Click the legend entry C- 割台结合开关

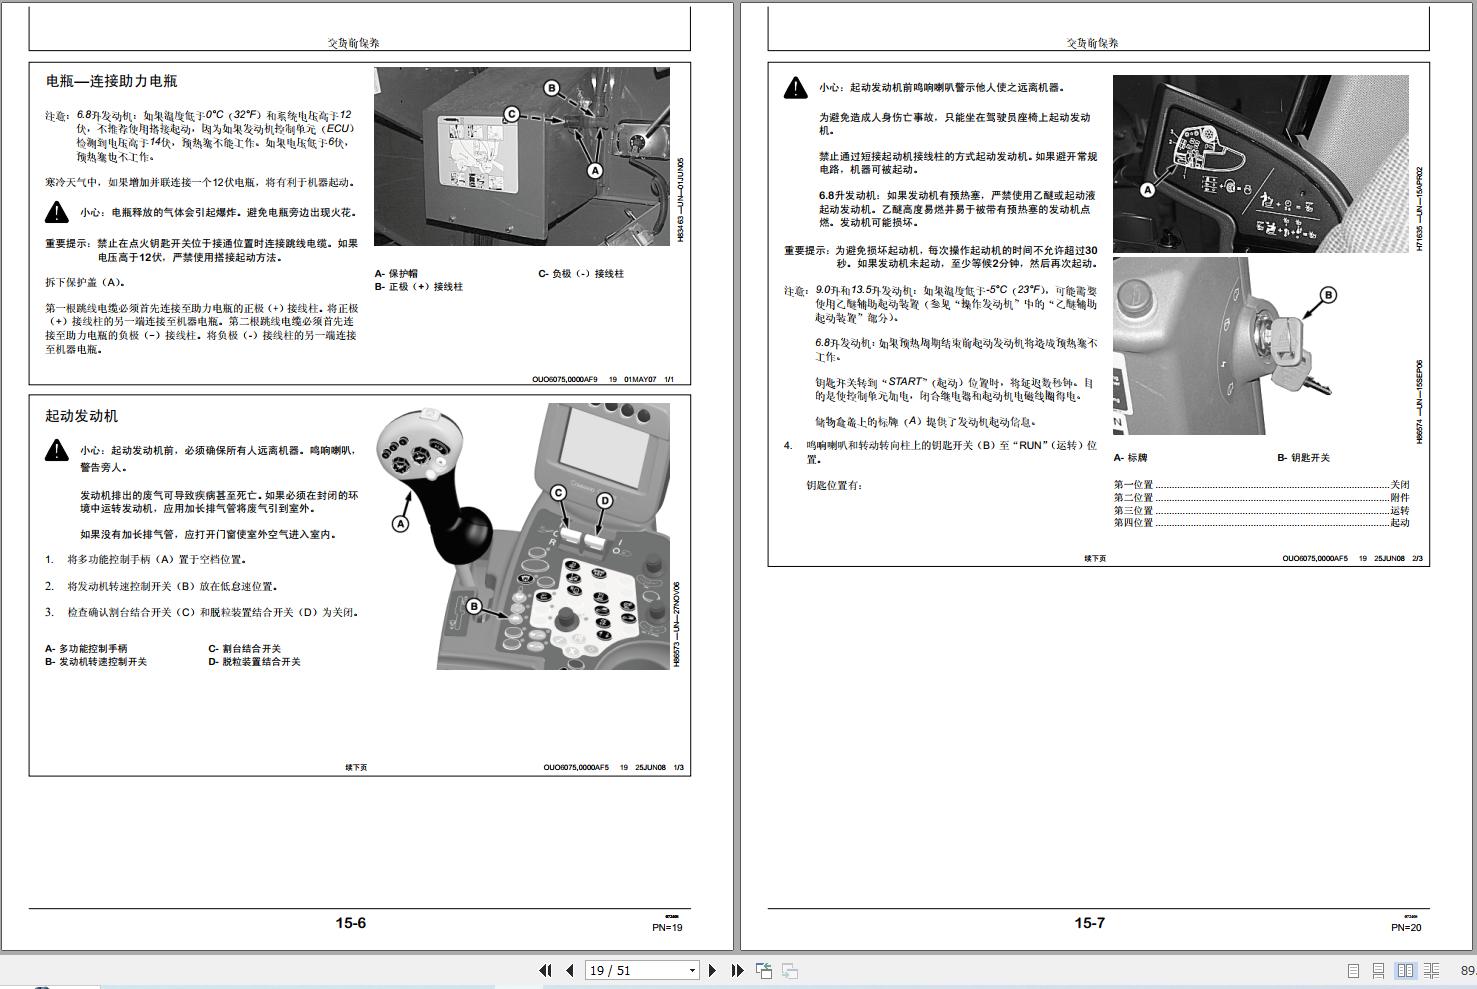coord(245,648)
